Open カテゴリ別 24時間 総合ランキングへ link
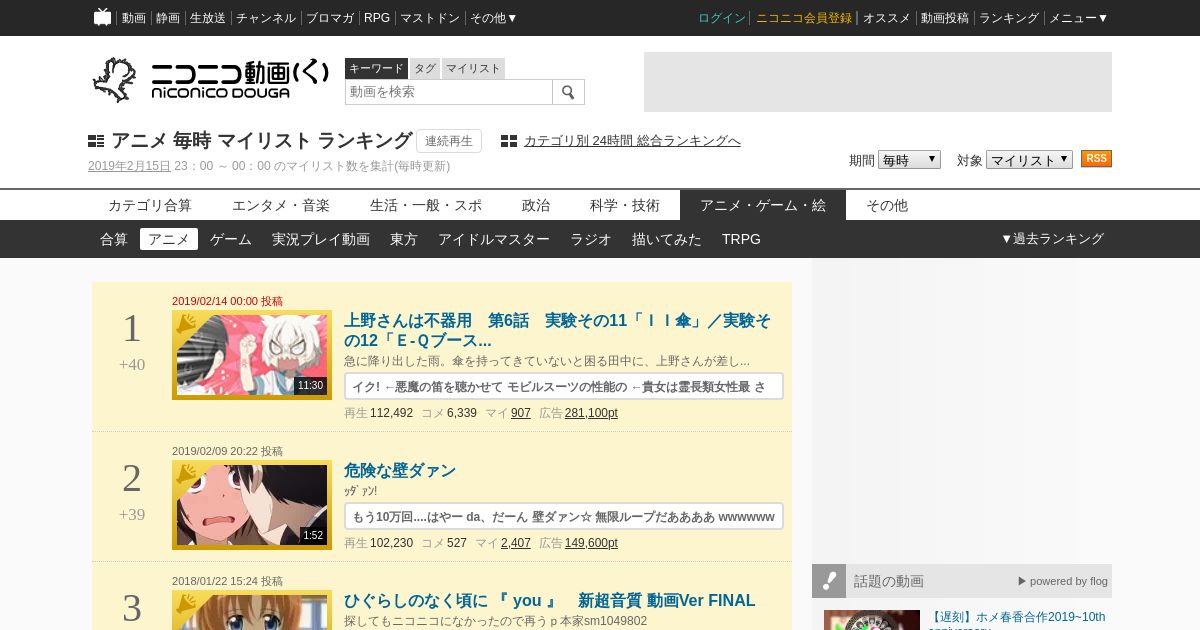The height and width of the screenshot is (630, 1200). click(x=632, y=141)
